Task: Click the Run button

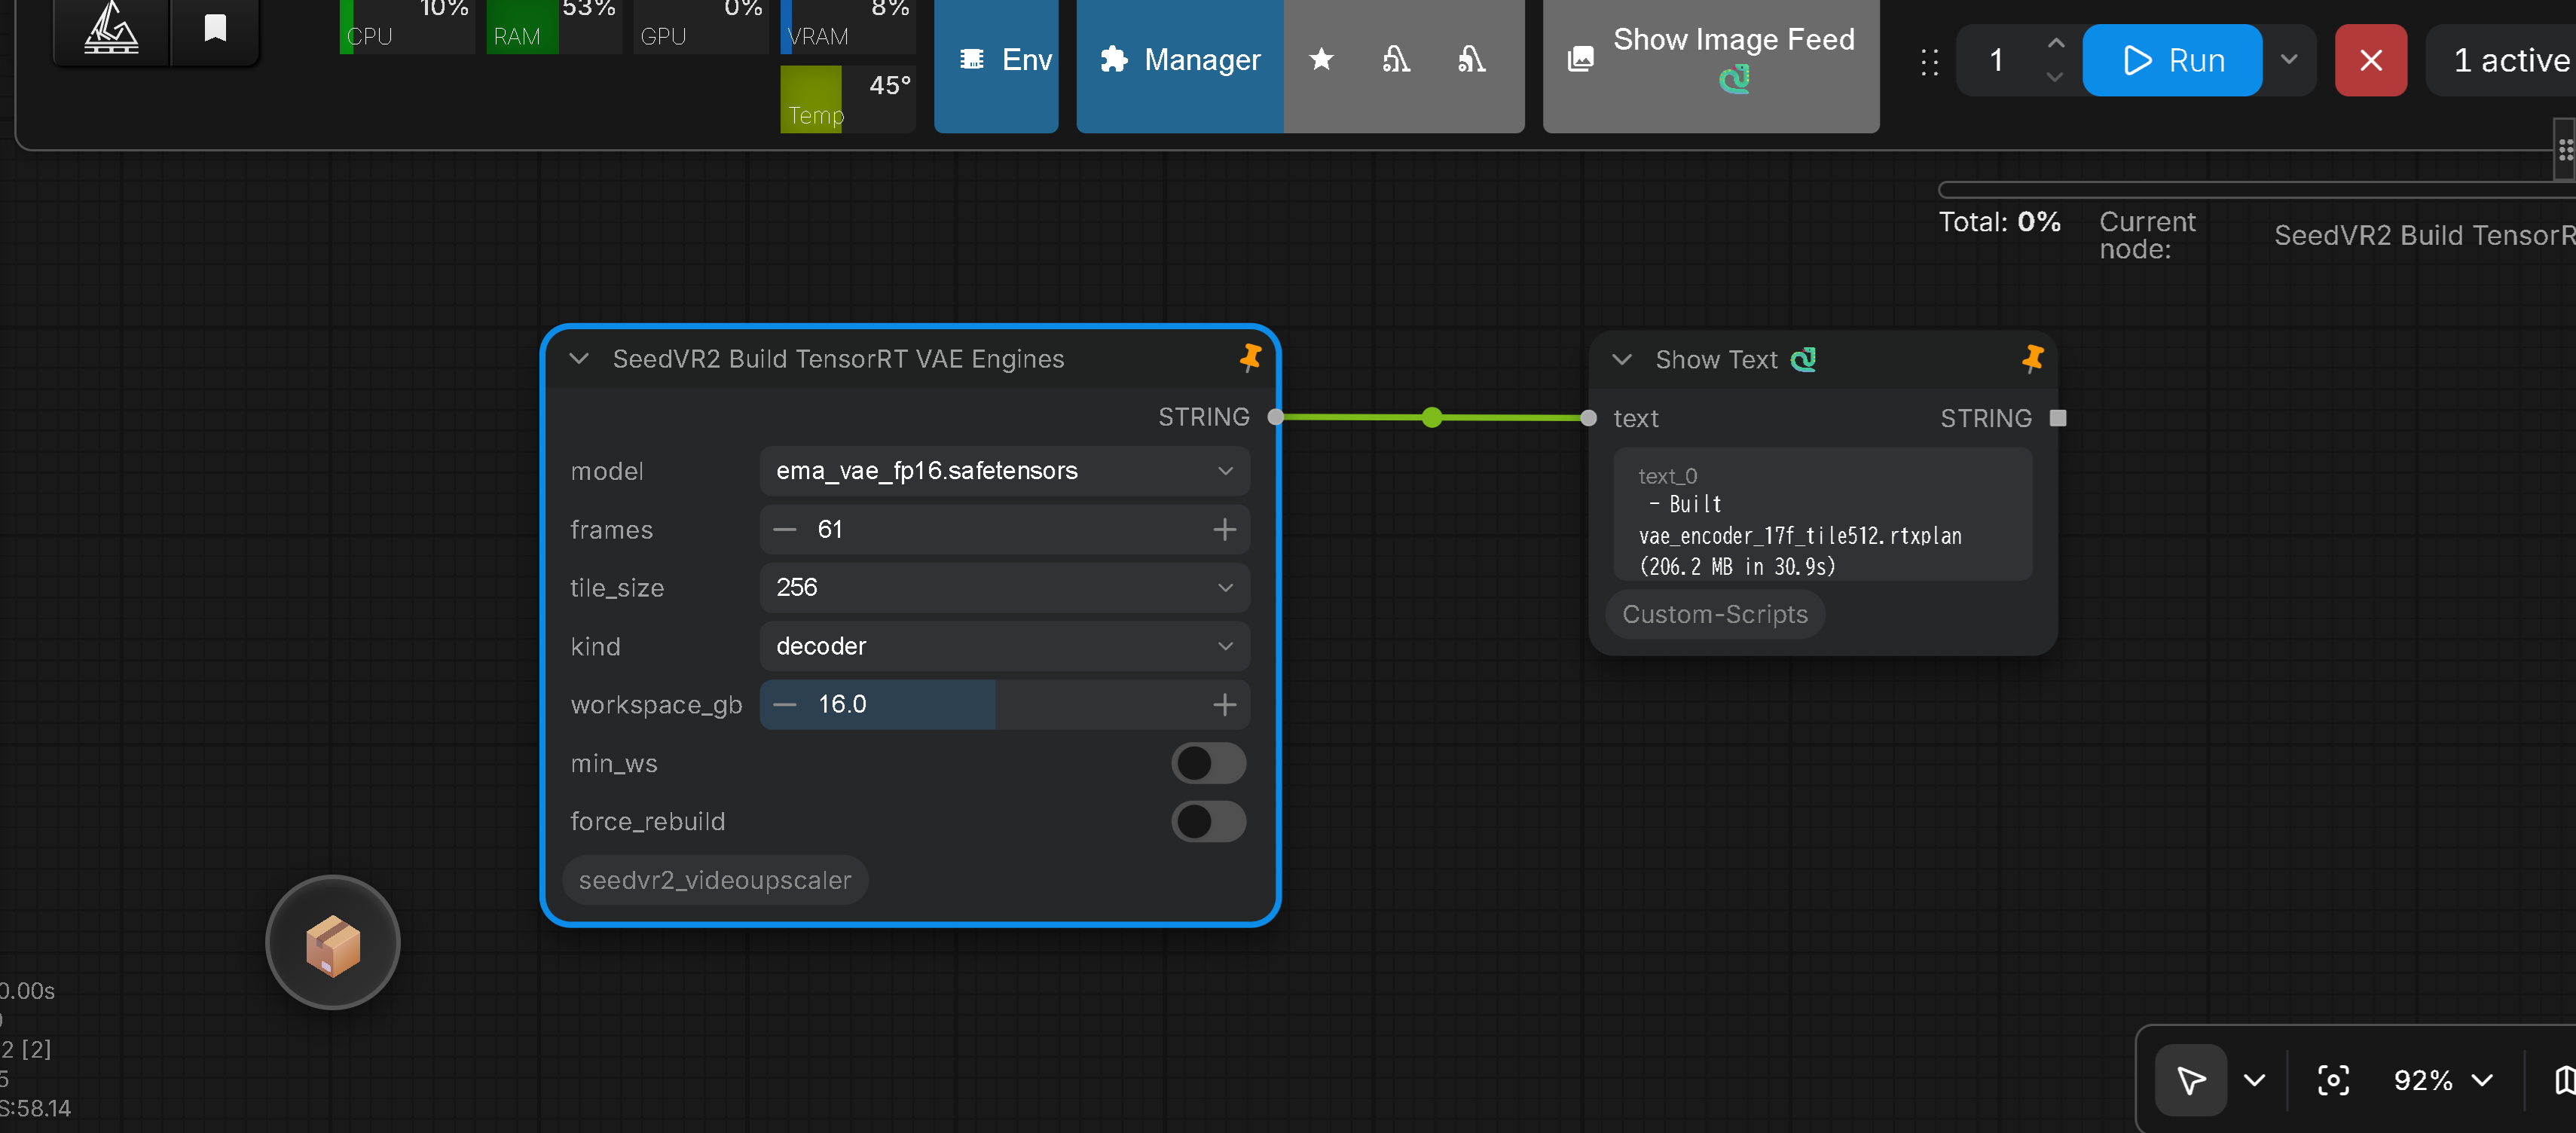Action: coord(2172,61)
